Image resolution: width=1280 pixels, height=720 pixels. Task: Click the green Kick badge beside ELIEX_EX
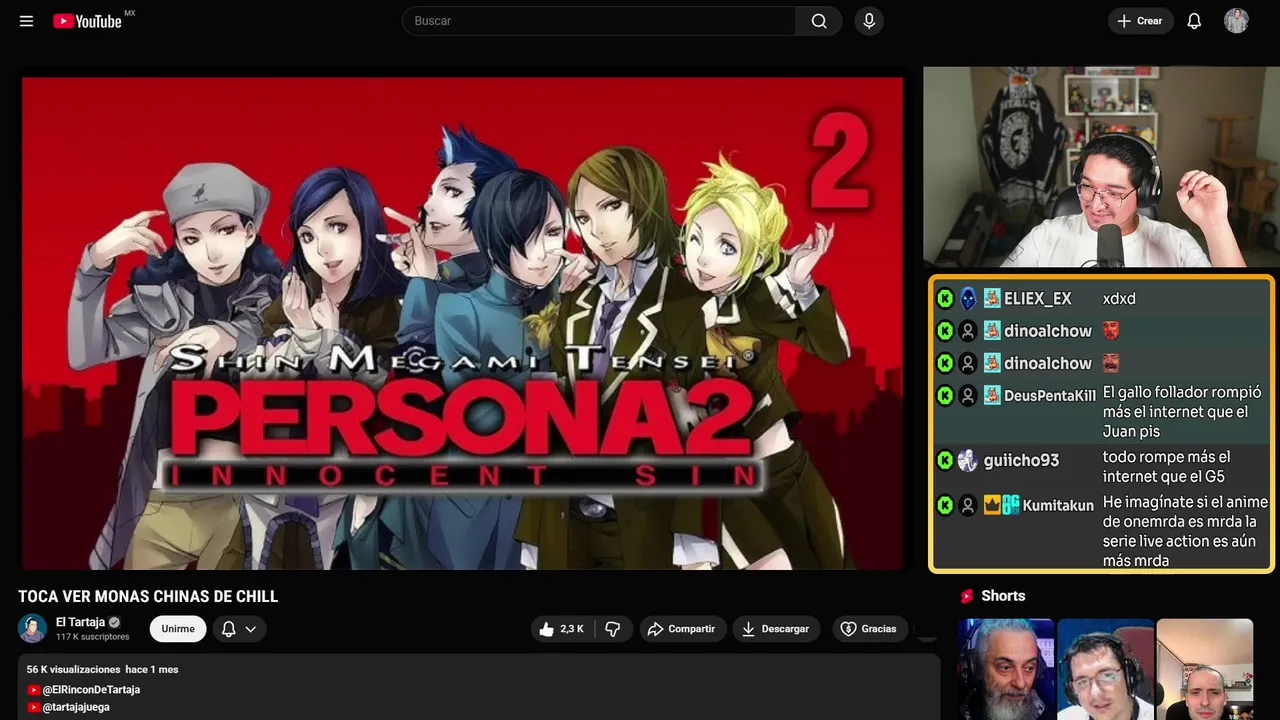click(945, 298)
